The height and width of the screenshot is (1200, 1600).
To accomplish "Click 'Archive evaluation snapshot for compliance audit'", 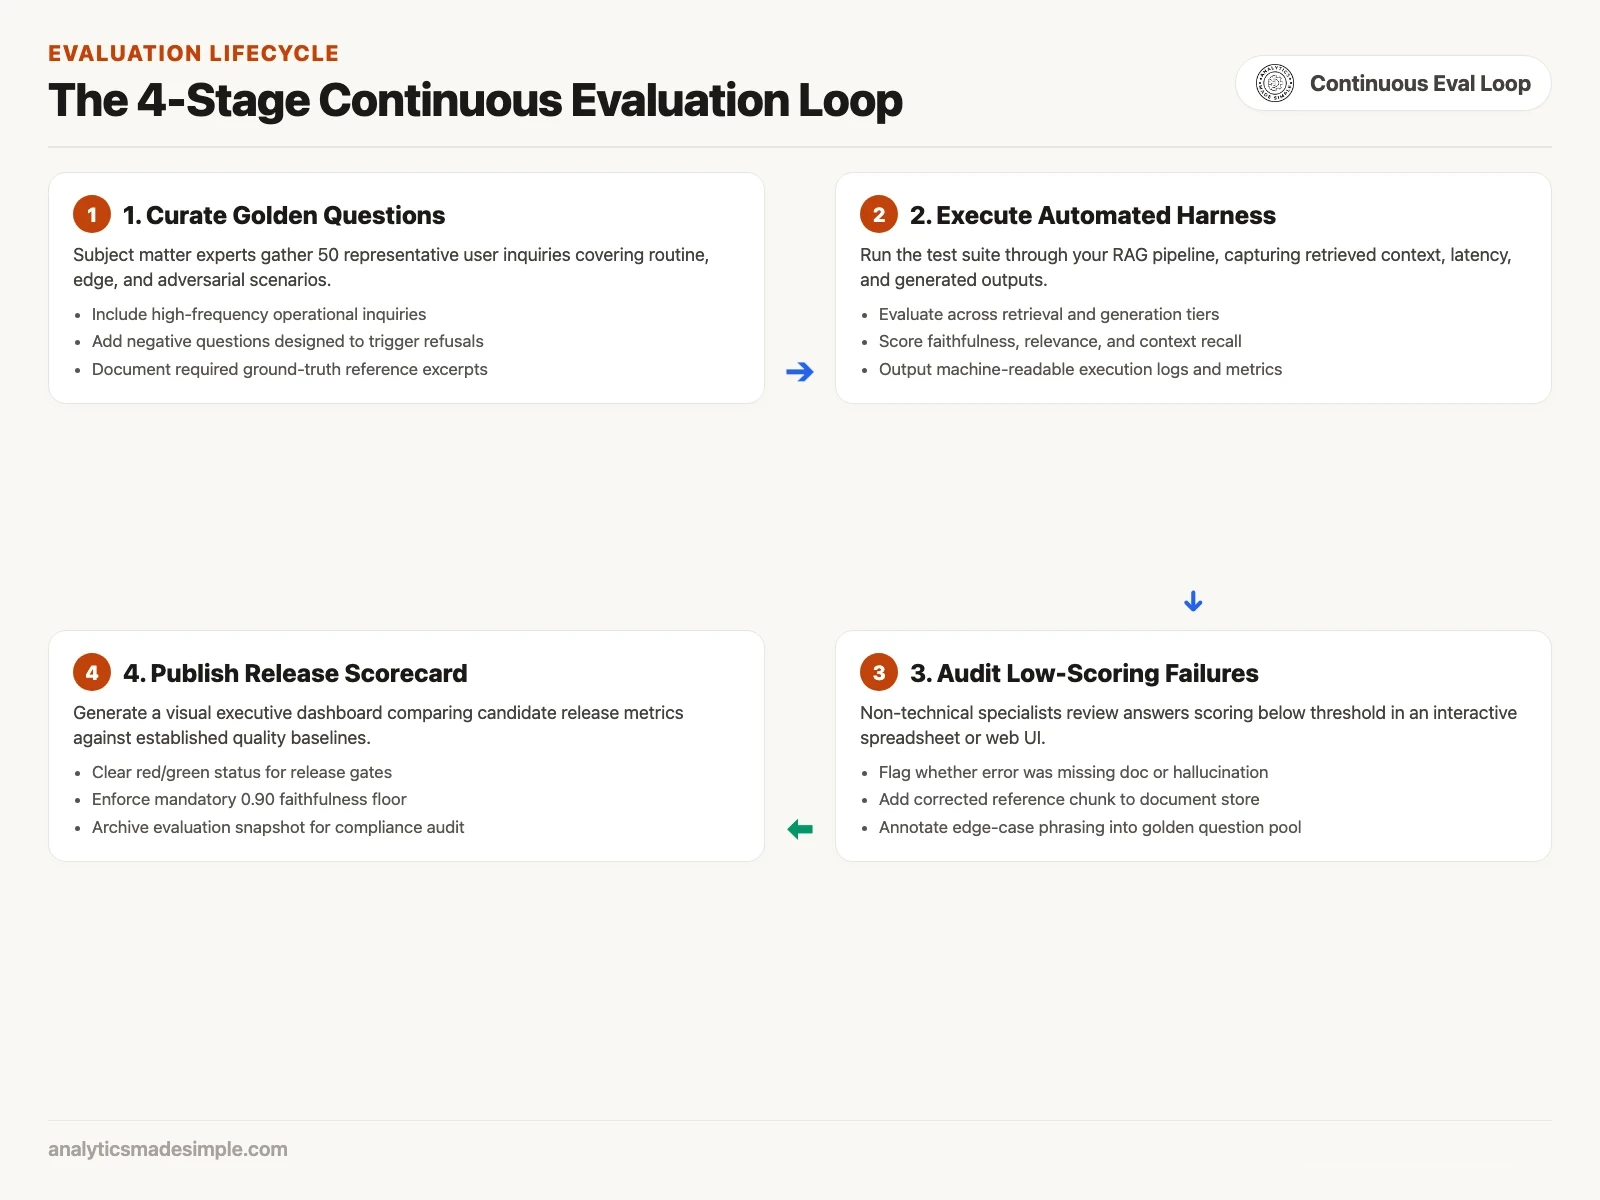I will 278,827.
